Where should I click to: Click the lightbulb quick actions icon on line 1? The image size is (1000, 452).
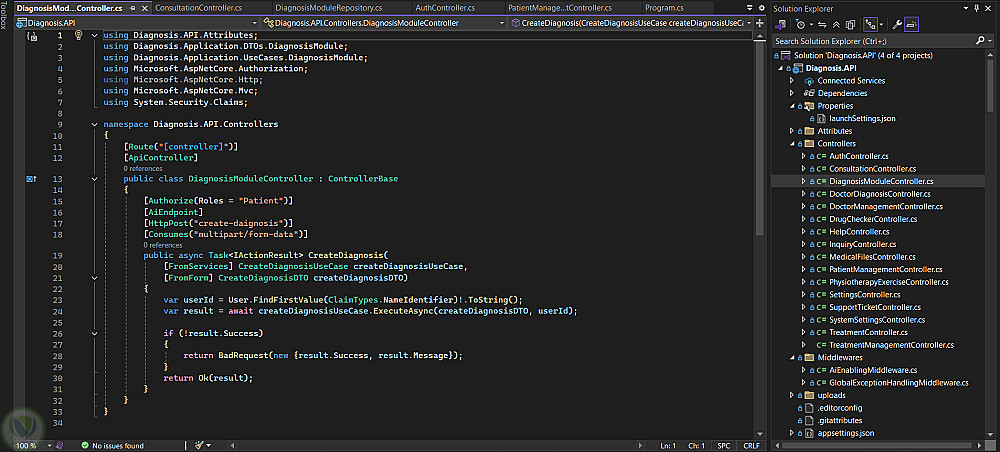click(78, 36)
